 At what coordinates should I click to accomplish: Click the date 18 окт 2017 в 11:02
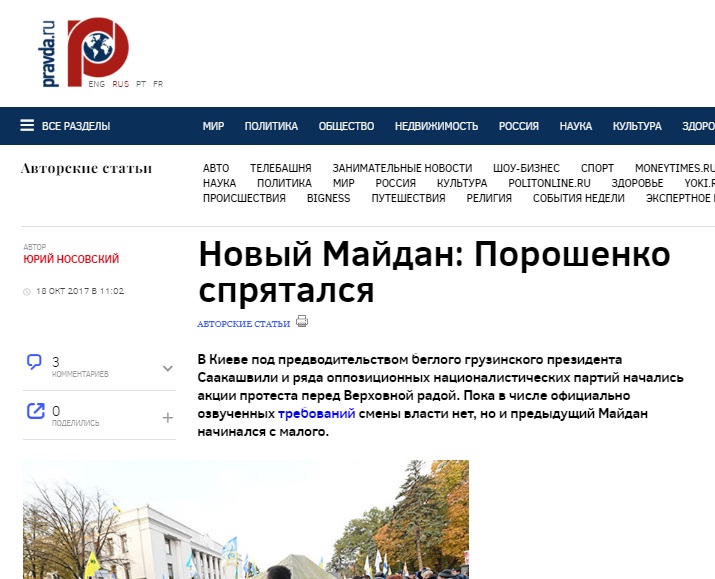coord(80,291)
